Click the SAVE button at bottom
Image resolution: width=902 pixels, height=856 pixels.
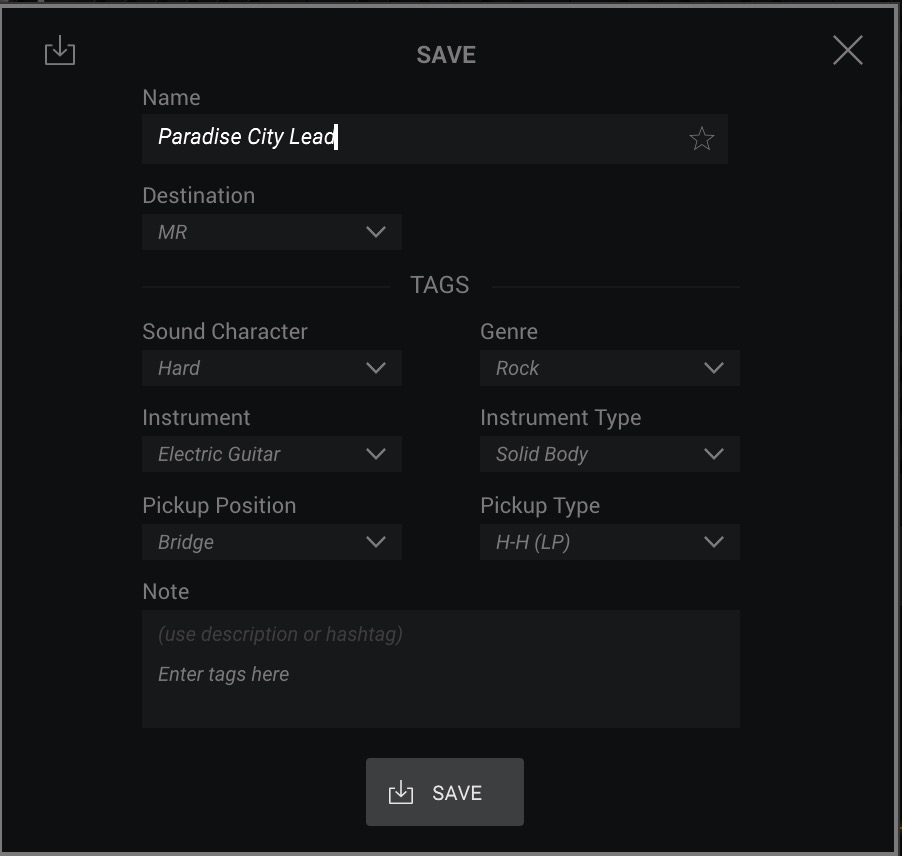(445, 792)
